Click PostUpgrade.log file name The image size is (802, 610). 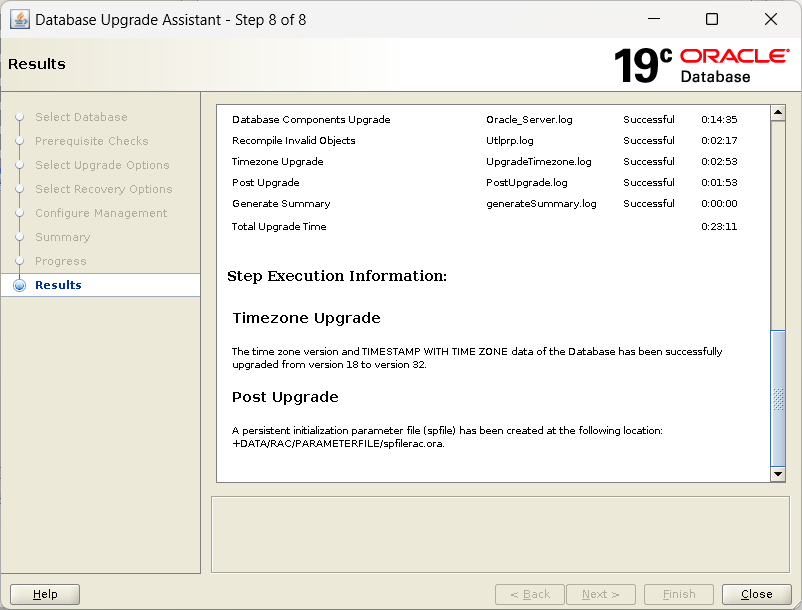tap(526, 182)
